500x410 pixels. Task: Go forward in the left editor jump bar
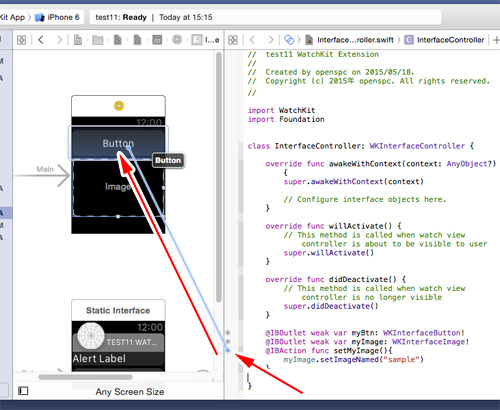click(x=59, y=40)
